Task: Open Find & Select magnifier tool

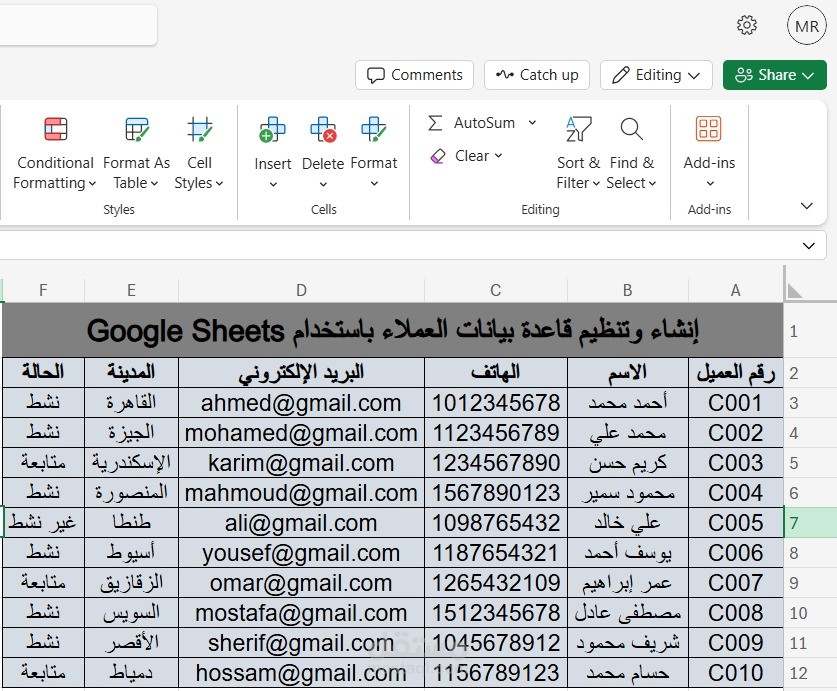Action: (x=631, y=153)
